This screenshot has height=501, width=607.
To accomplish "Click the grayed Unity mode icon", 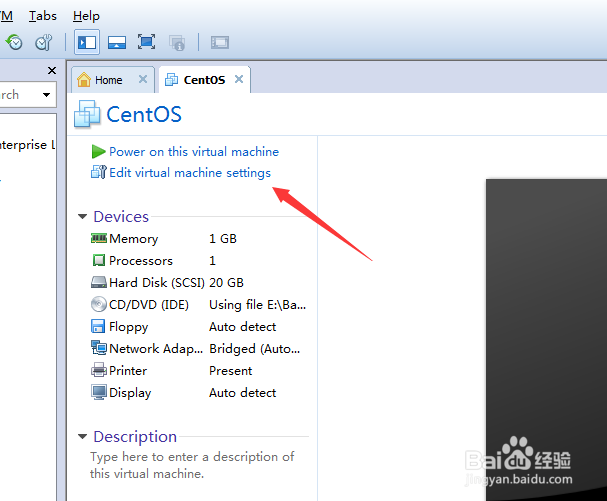I will [x=177, y=43].
